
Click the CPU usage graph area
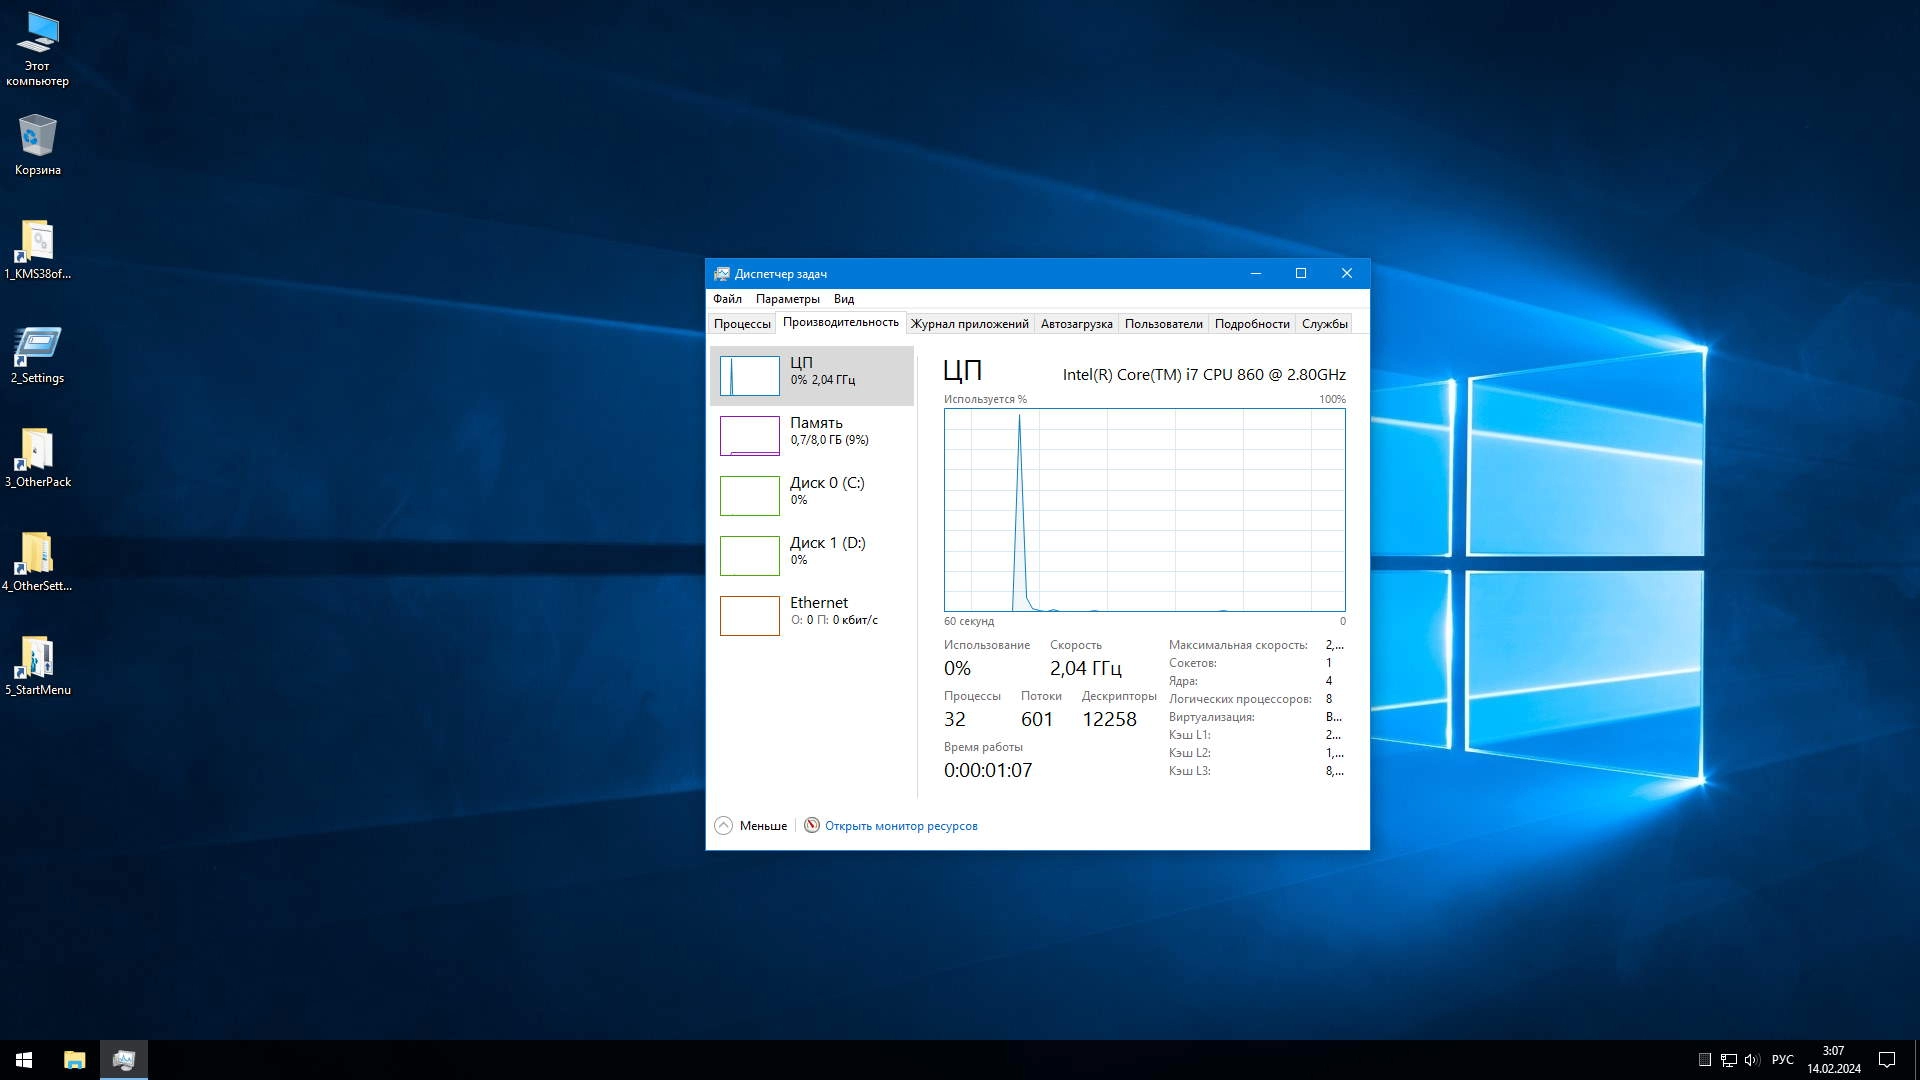pos(1144,510)
